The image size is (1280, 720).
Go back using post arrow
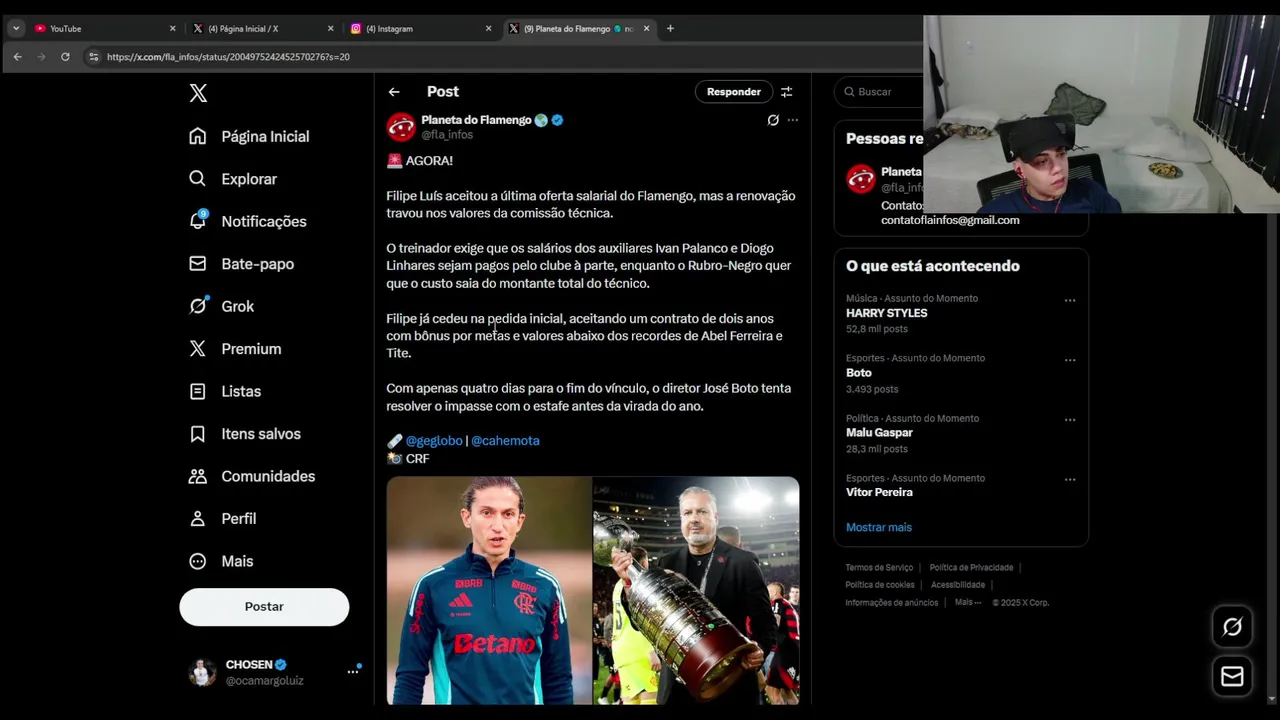point(394,92)
